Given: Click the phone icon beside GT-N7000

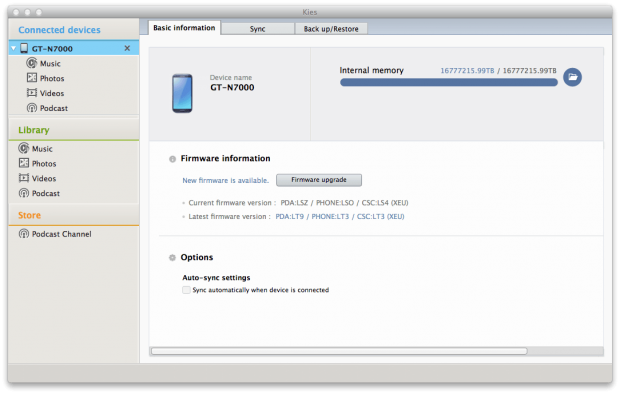Looking at the screenshot, I should 24,48.
